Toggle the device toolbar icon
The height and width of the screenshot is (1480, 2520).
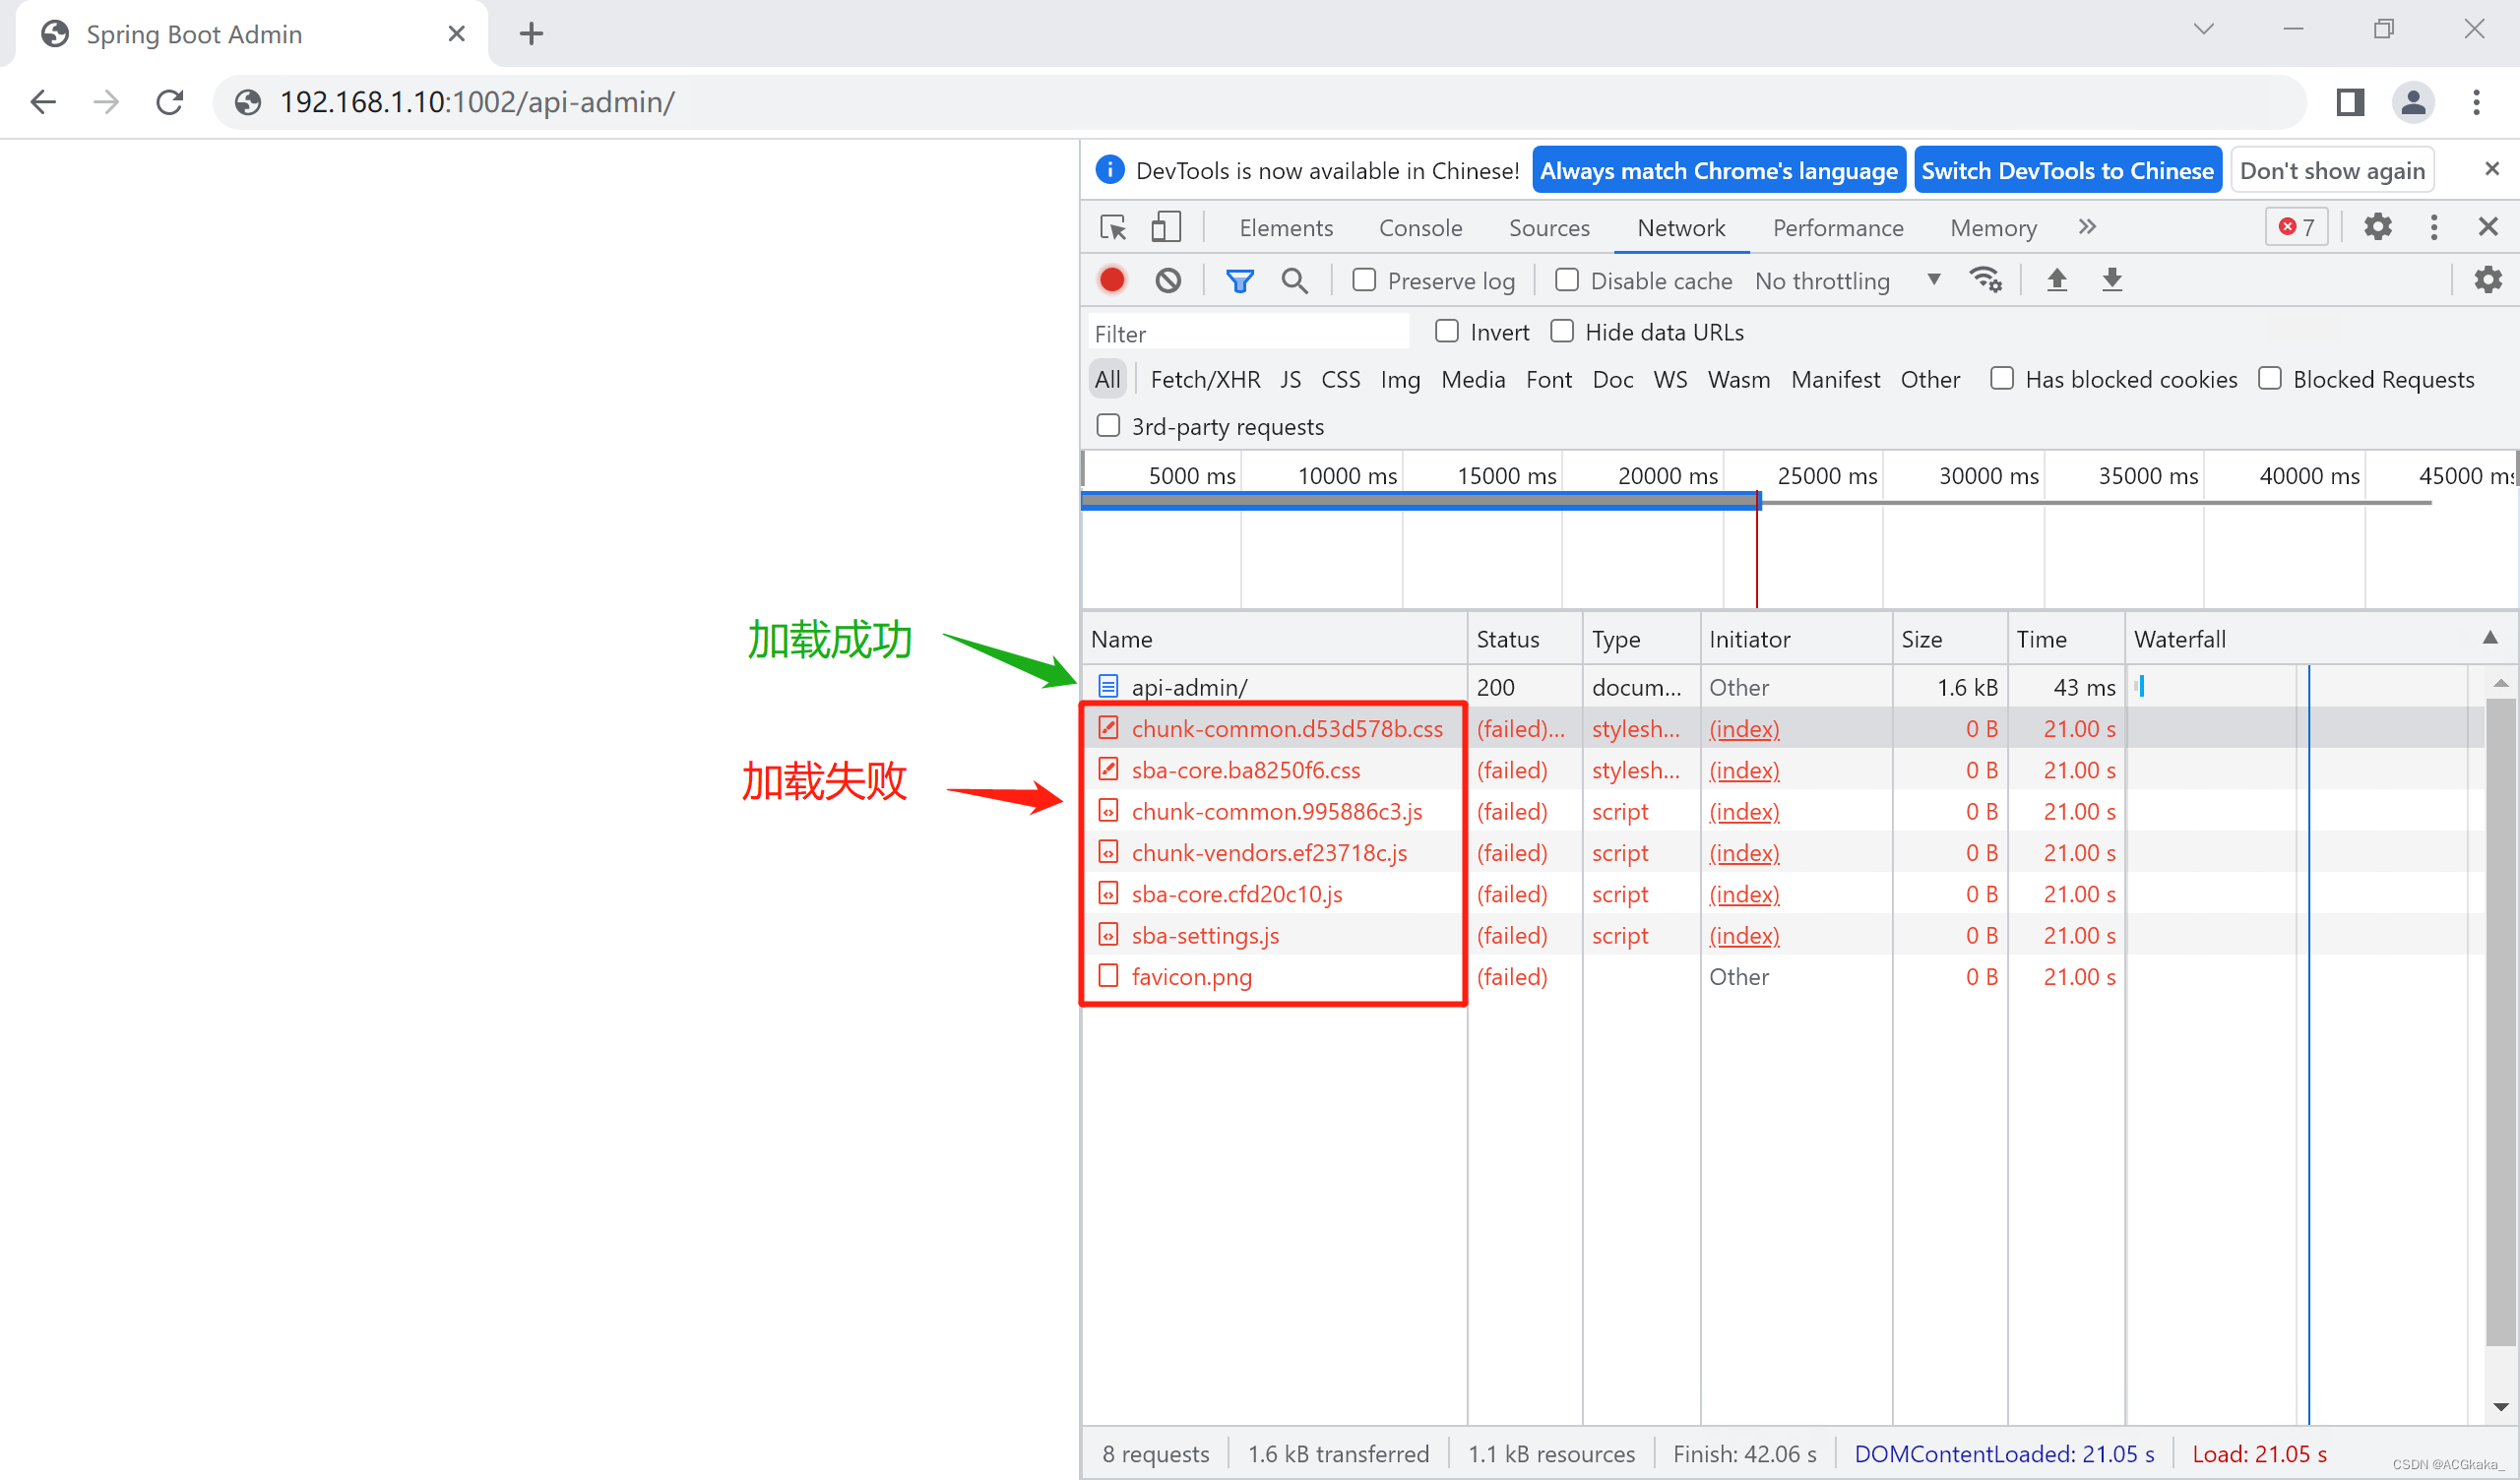click(1166, 227)
